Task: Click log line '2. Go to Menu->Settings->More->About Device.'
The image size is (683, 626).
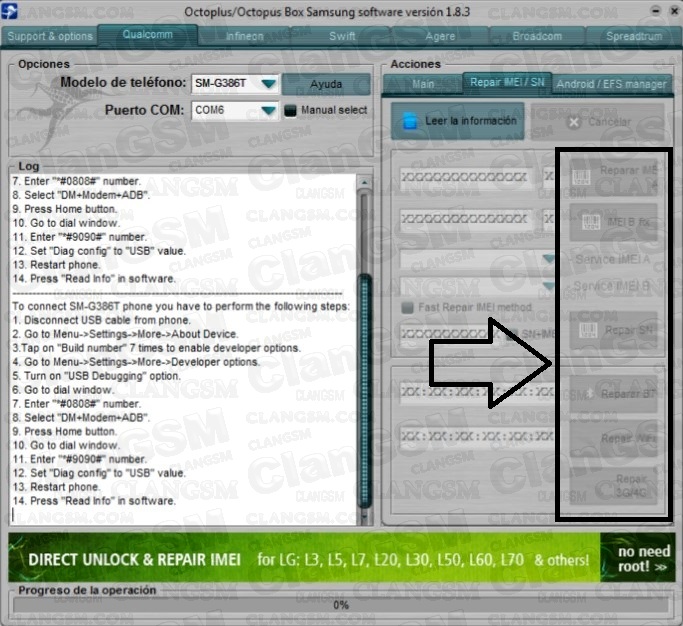Action: point(125,334)
